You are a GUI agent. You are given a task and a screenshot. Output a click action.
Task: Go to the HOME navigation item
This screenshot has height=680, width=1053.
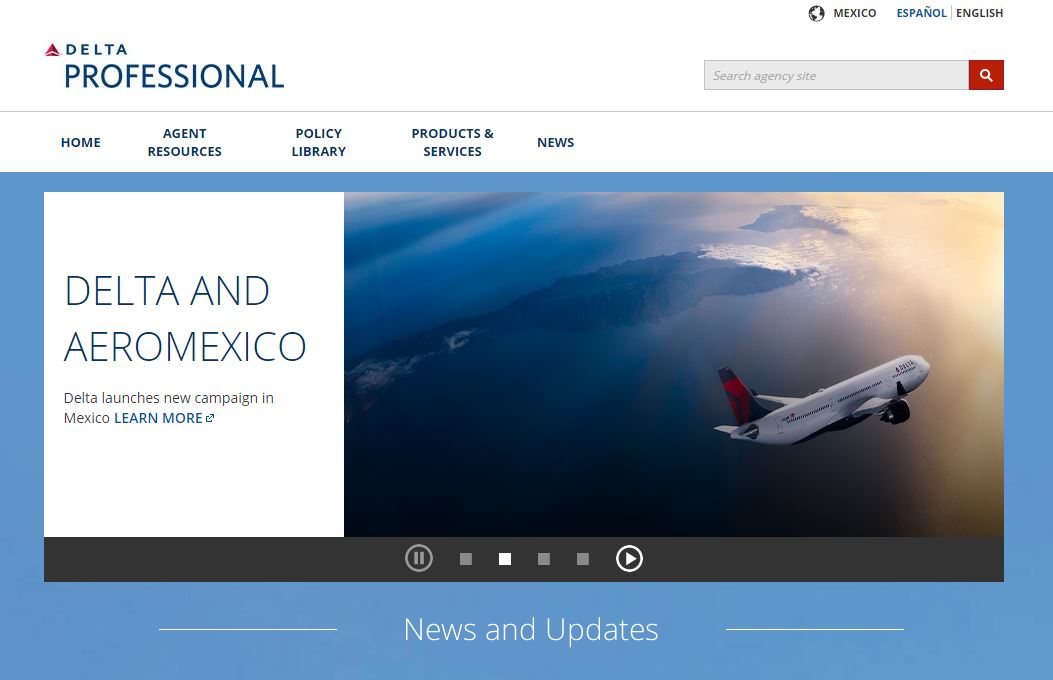pyautogui.click(x=80, y=142)
